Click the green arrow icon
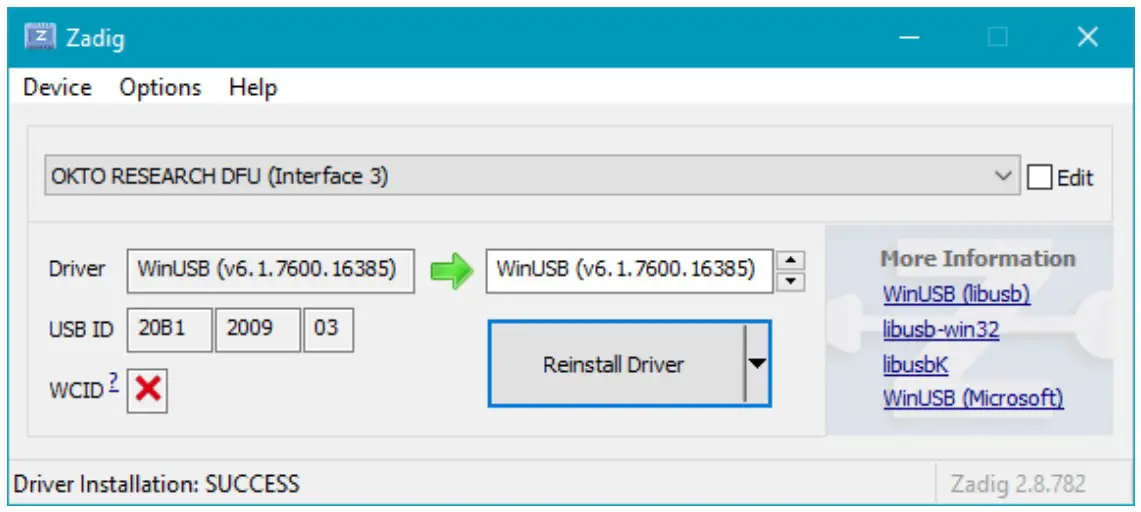Image resolution: width=1141 pixels, height=512 pixels. point(451,271)
